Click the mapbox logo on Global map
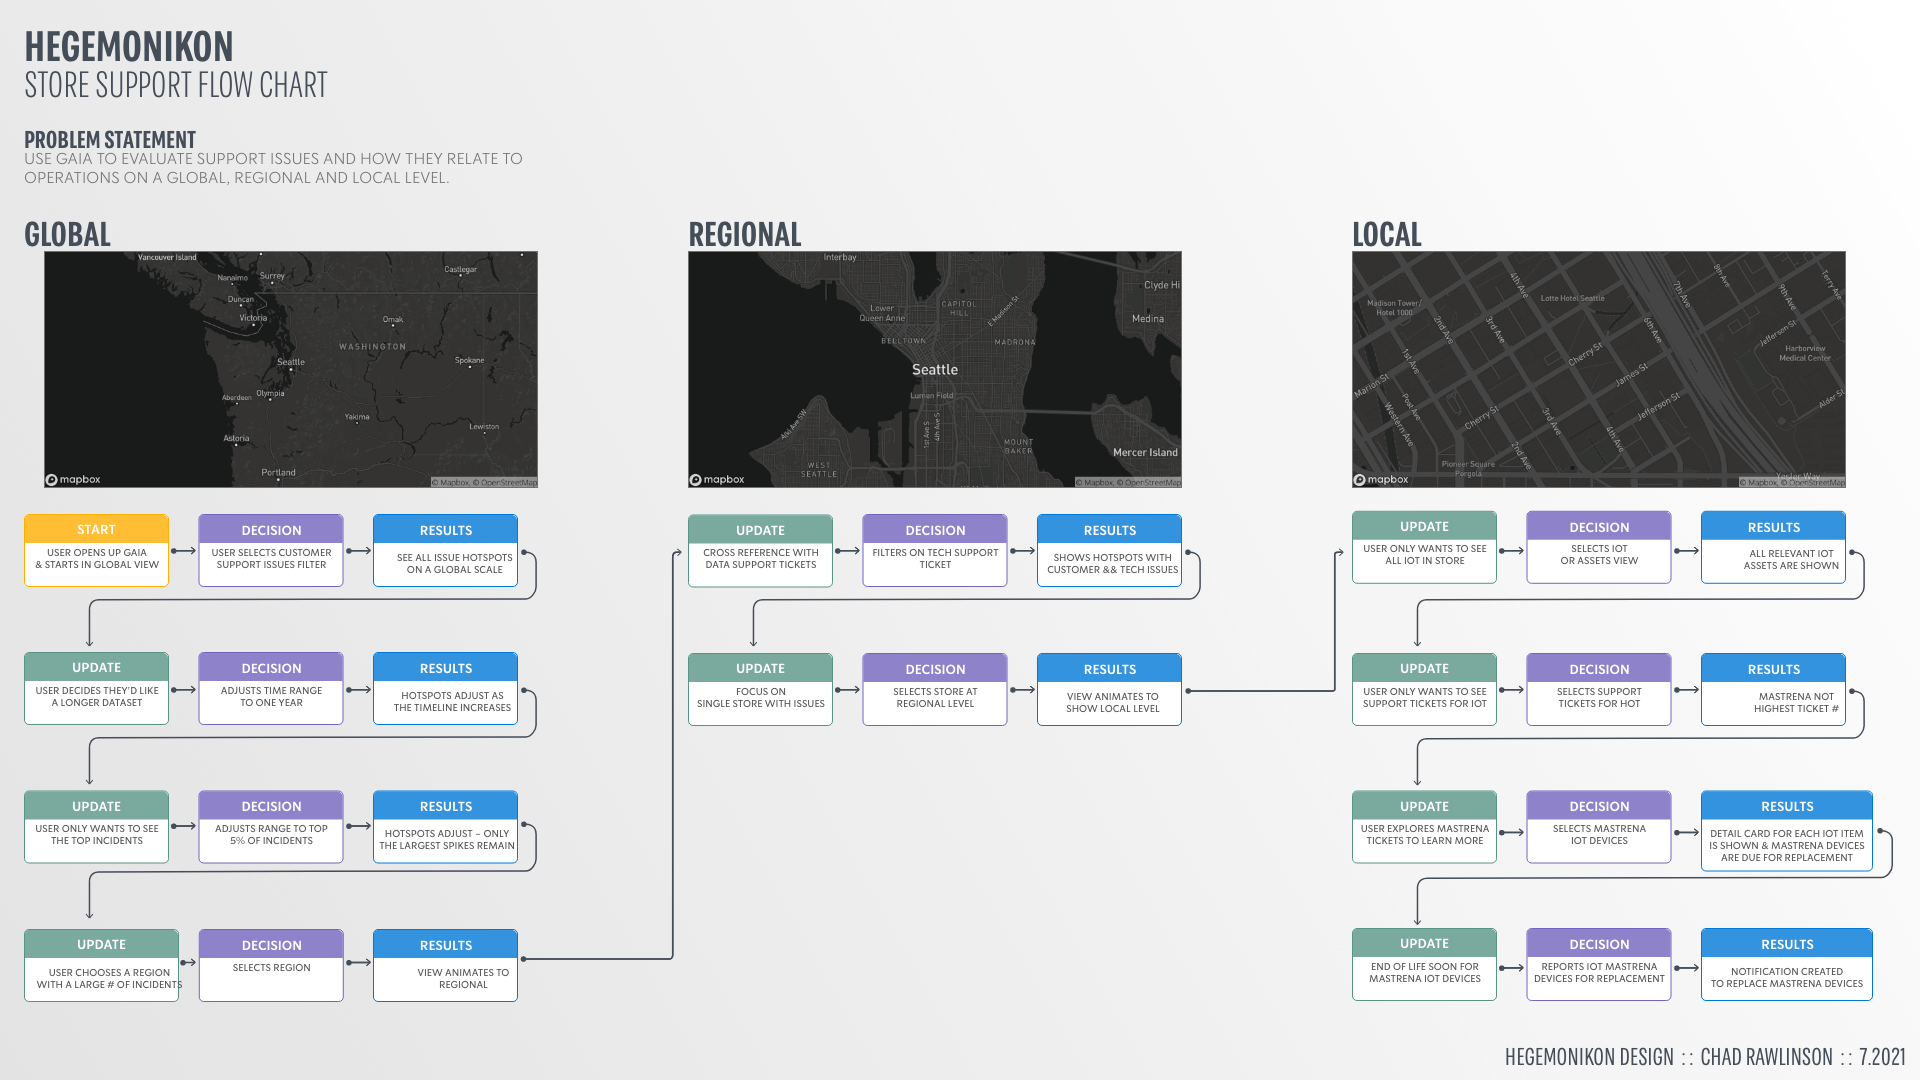 click(73, 480)
